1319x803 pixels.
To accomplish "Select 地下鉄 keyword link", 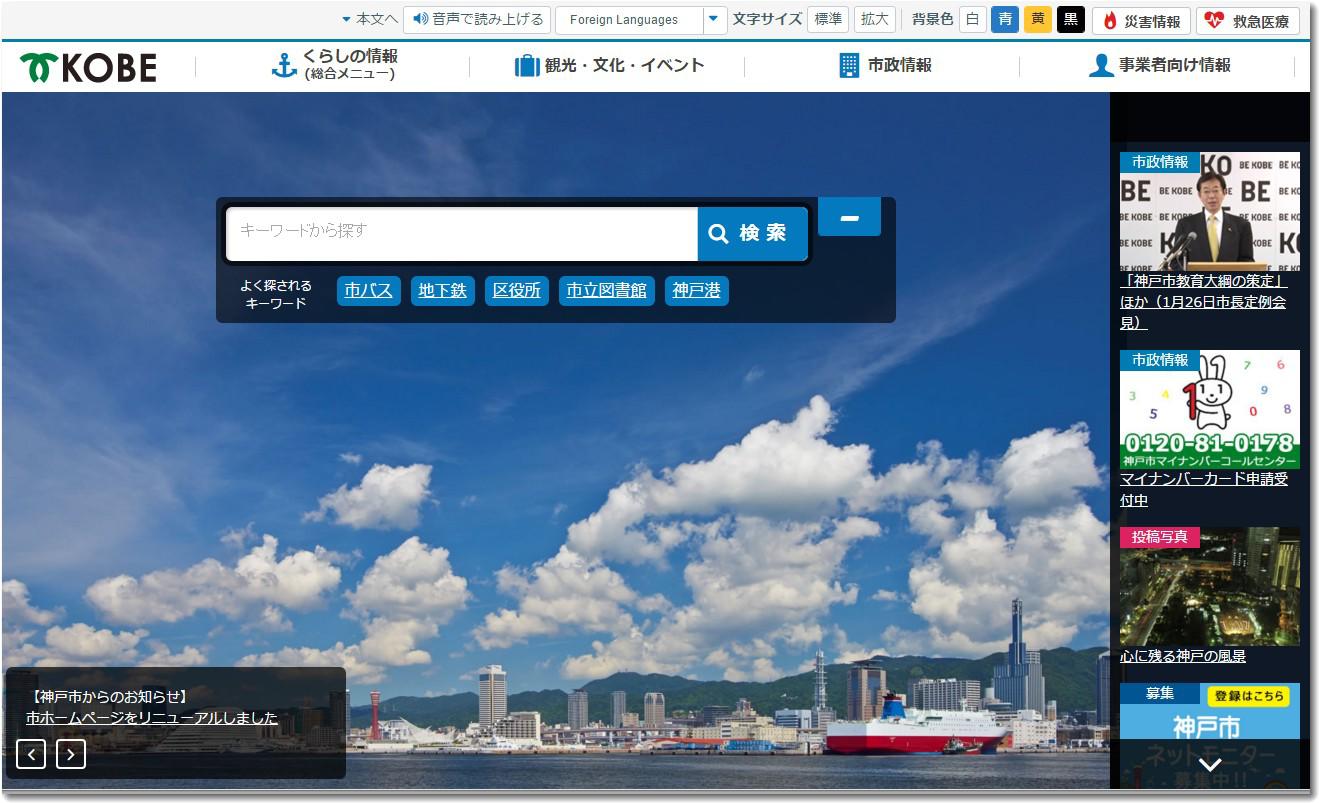I will pos(443,291).
